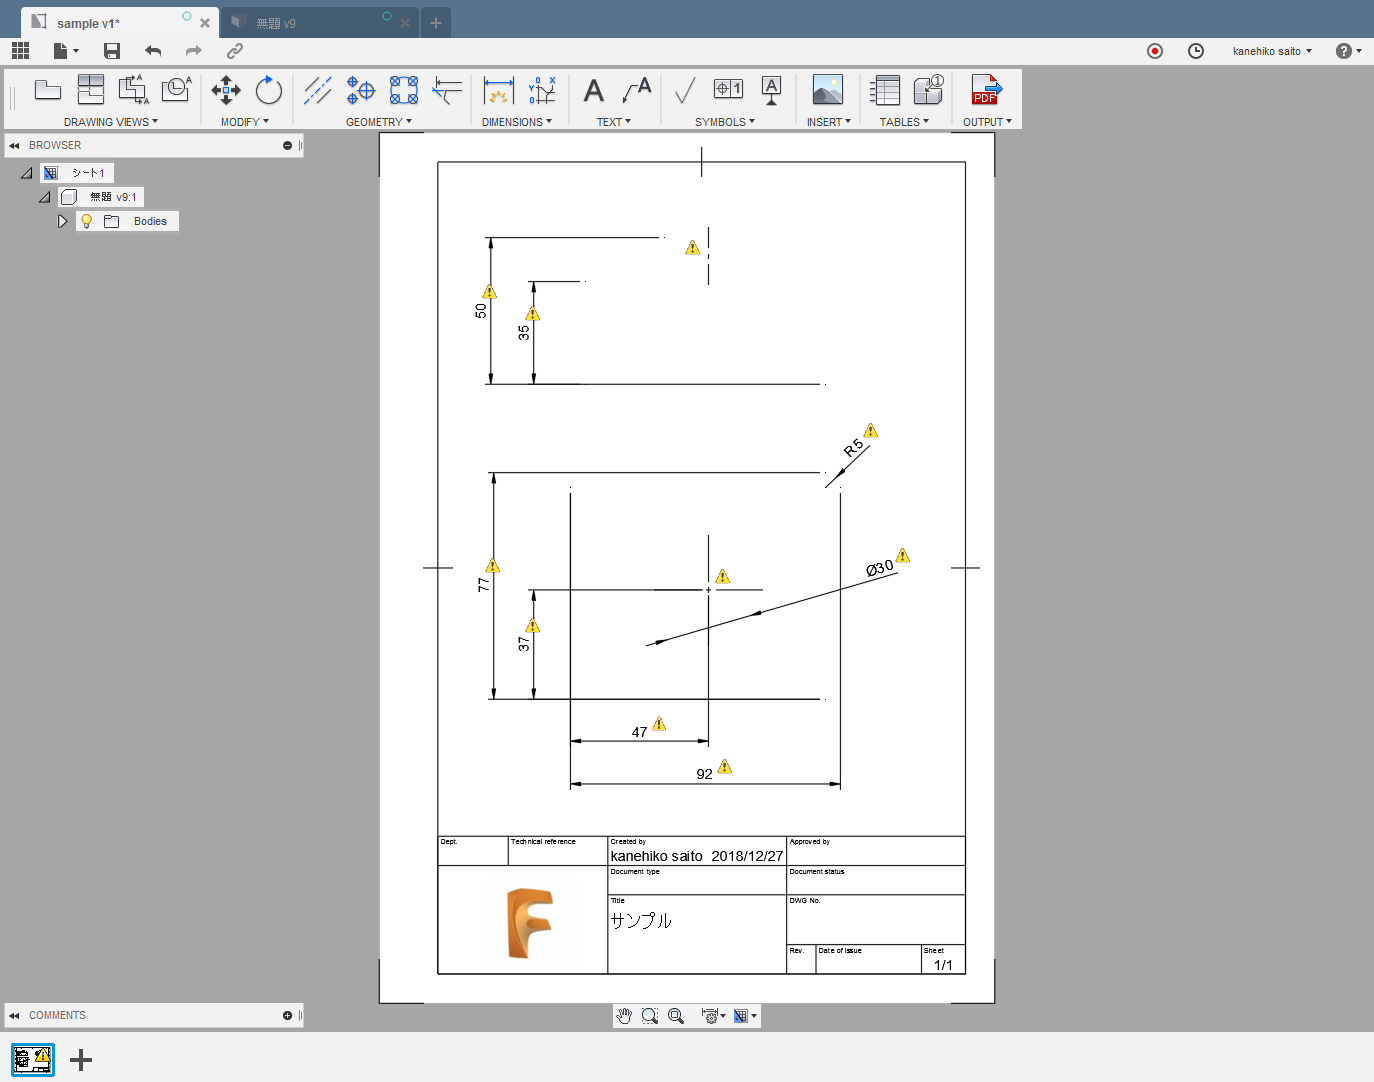
Task: Open the GEOMETRY dropdown menu
Action: (x=379, y=122)
